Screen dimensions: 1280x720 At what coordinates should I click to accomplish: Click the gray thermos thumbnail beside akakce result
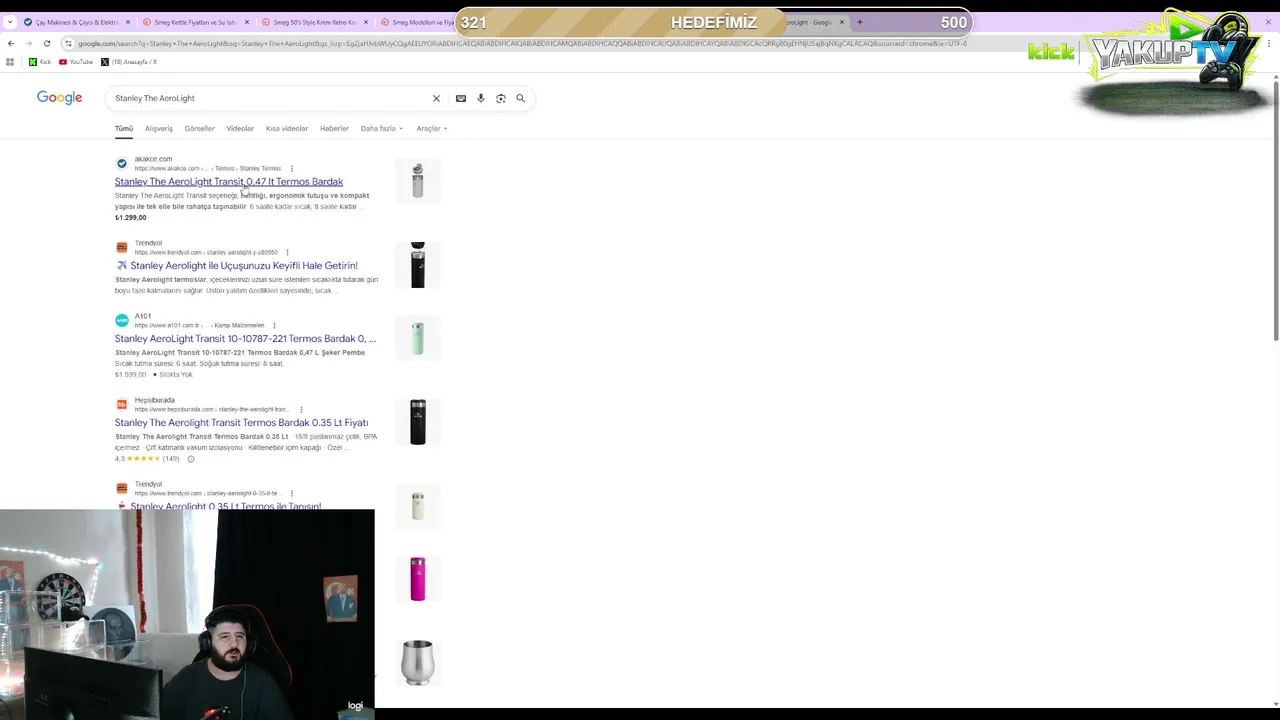418,181
